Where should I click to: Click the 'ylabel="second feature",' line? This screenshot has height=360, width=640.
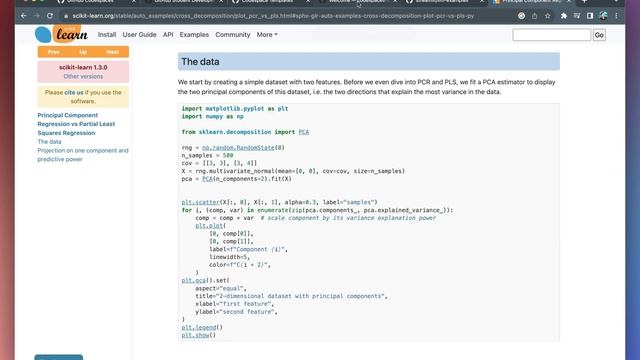(x=236, y=312)
